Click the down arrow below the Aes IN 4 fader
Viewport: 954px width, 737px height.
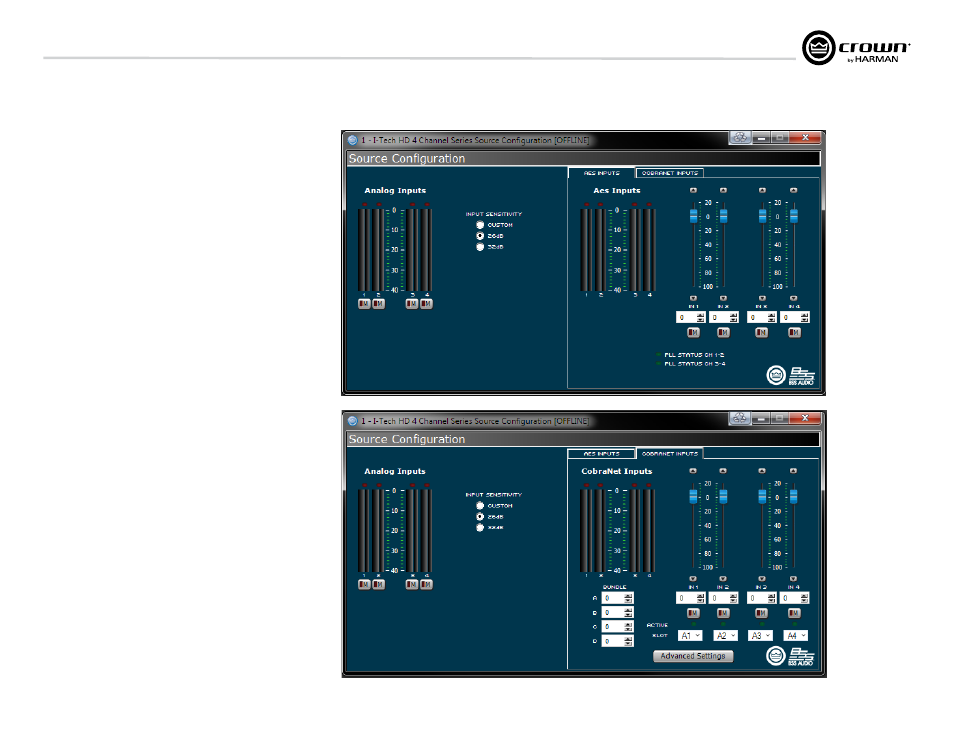[x=793, y=298]
